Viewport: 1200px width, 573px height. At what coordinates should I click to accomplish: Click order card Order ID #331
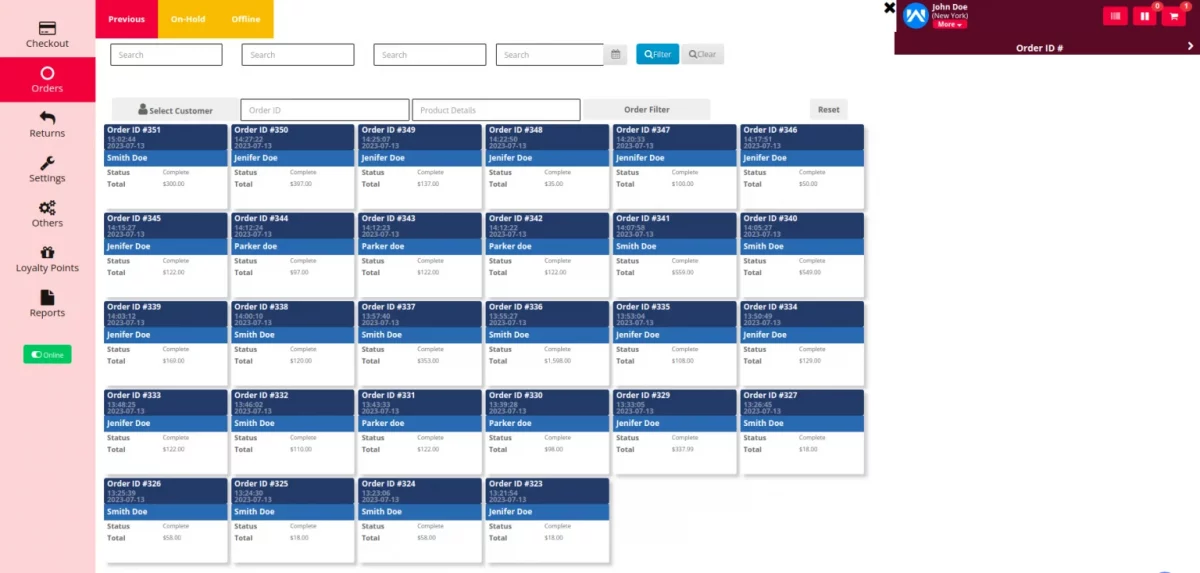(x=420, y=431)
